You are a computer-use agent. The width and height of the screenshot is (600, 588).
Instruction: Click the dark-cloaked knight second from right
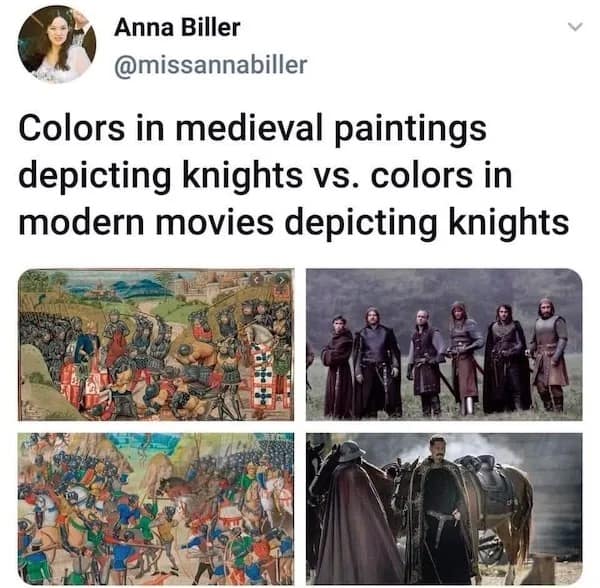(506, 358)
